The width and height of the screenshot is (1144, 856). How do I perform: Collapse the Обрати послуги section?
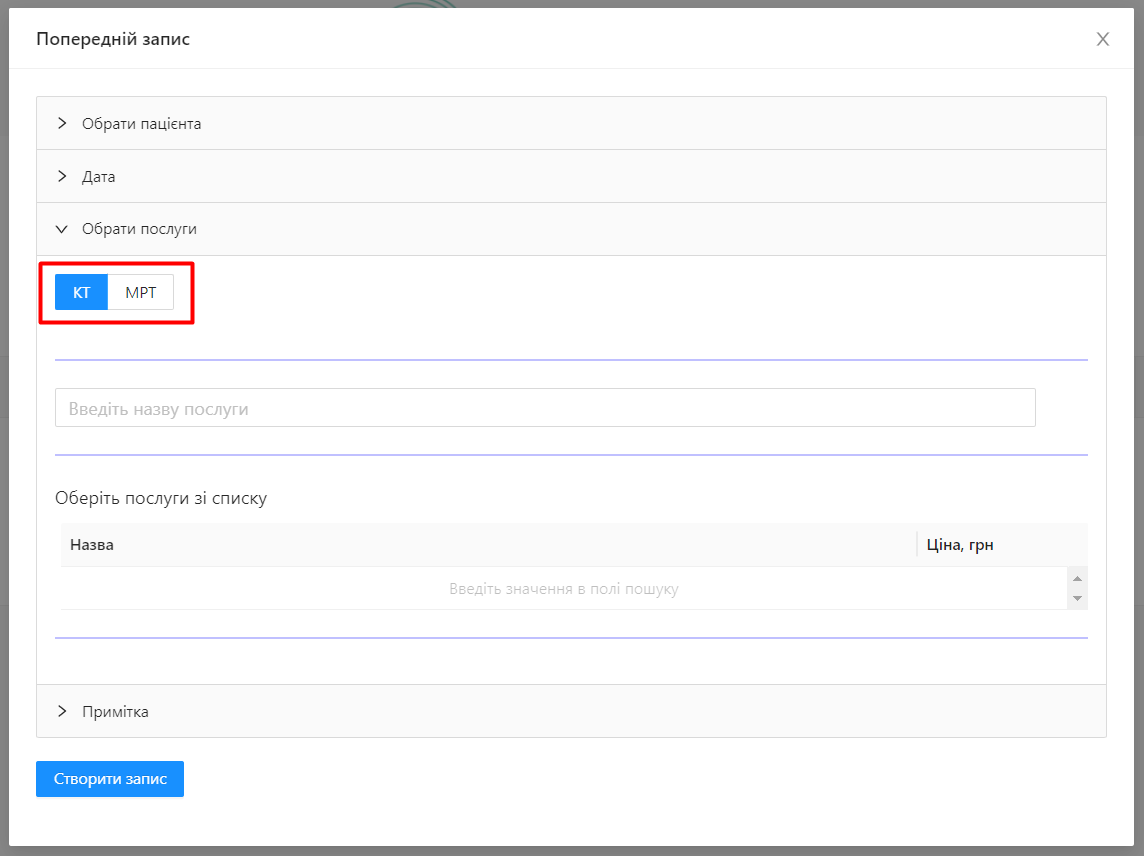[139, 229]
